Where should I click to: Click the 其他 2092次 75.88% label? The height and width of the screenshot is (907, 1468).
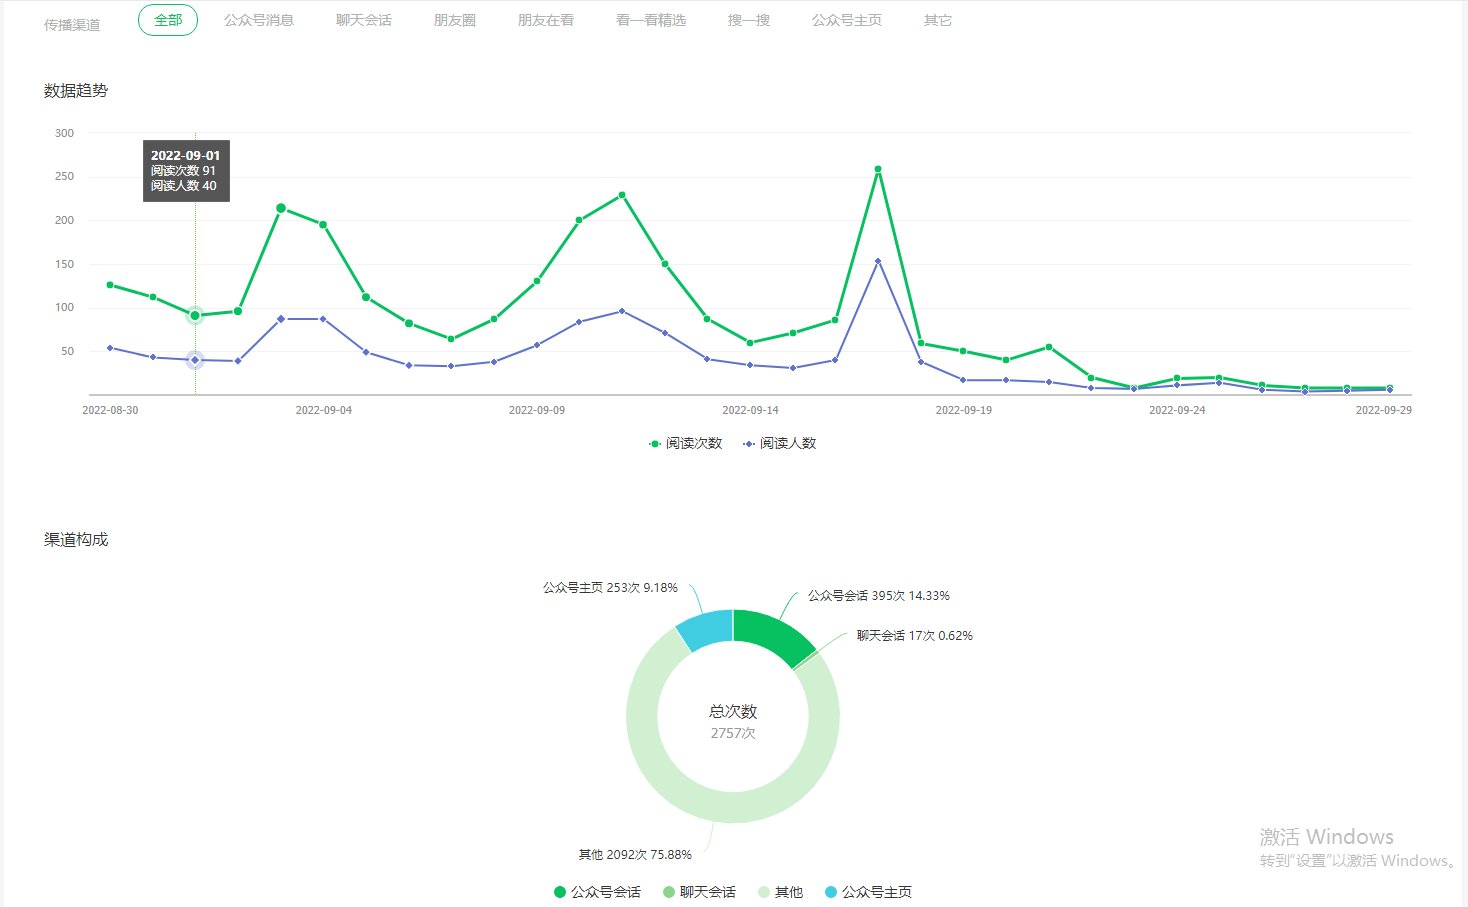point(635,855)
